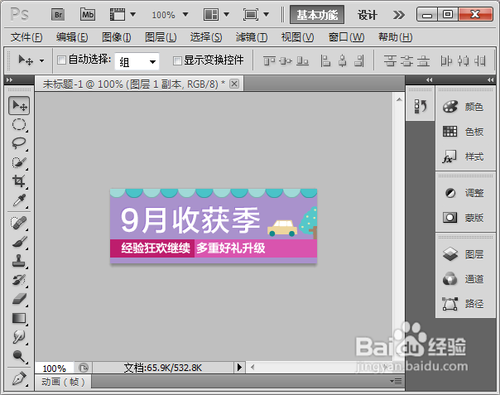500x395 pixels.
Task: Open the animation panel options menu
Action: pos(396,381)
